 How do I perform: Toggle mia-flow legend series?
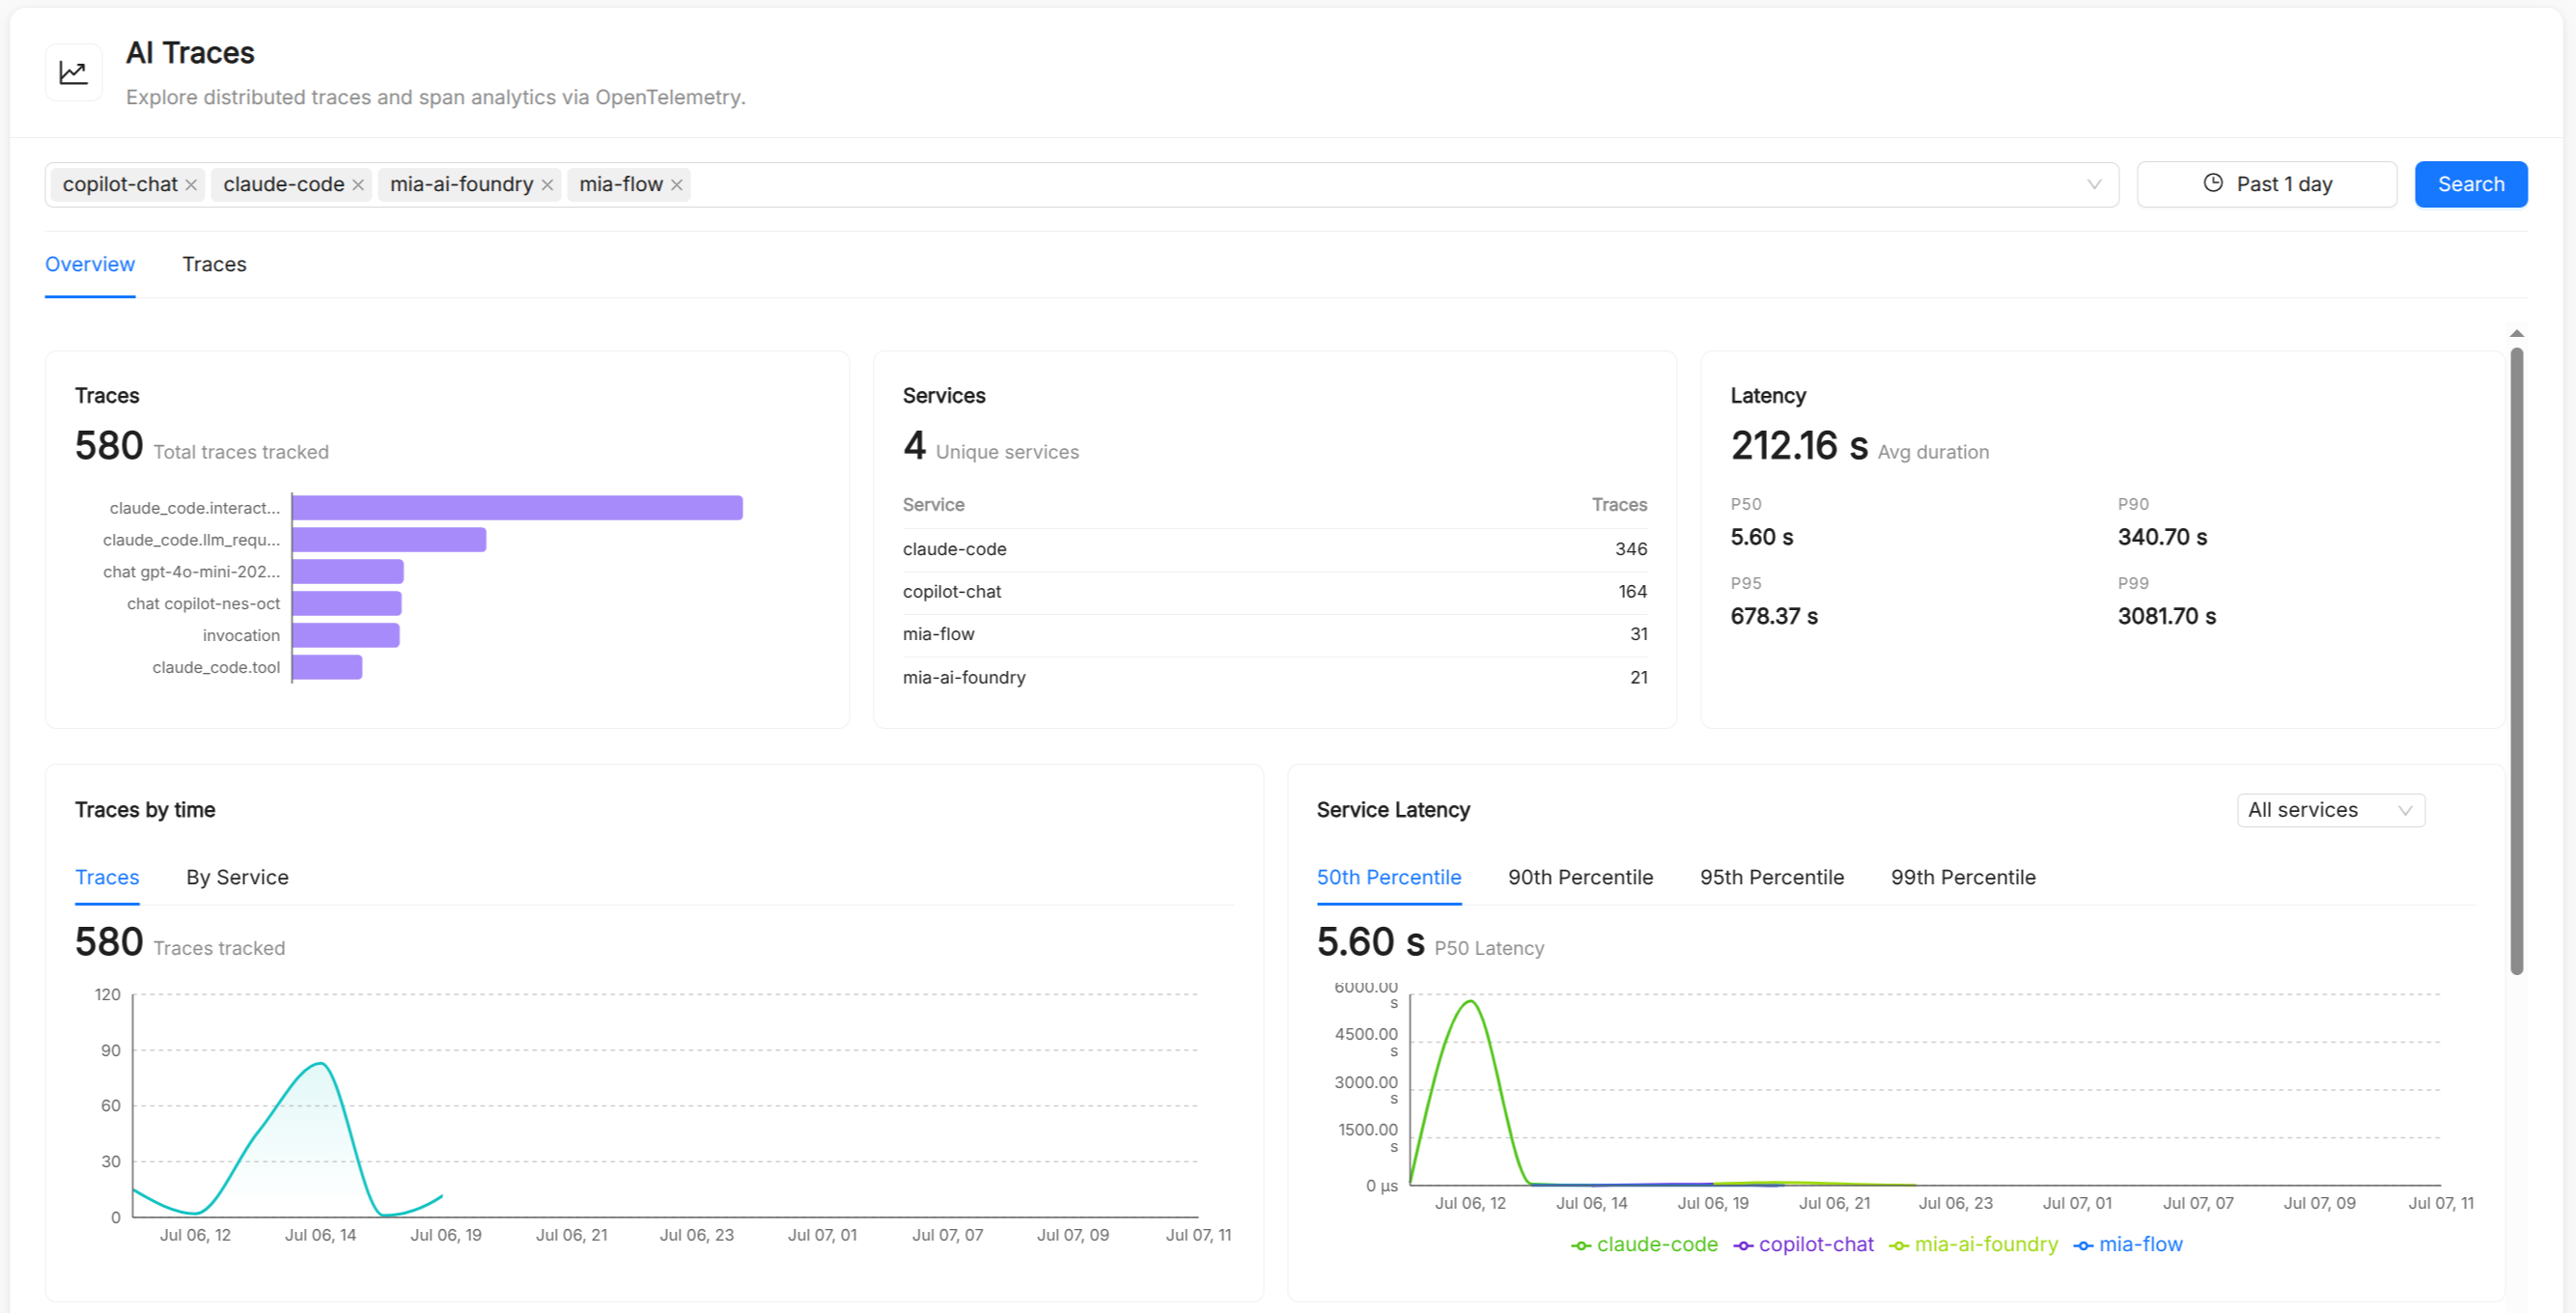(x=2128, y=1244)
